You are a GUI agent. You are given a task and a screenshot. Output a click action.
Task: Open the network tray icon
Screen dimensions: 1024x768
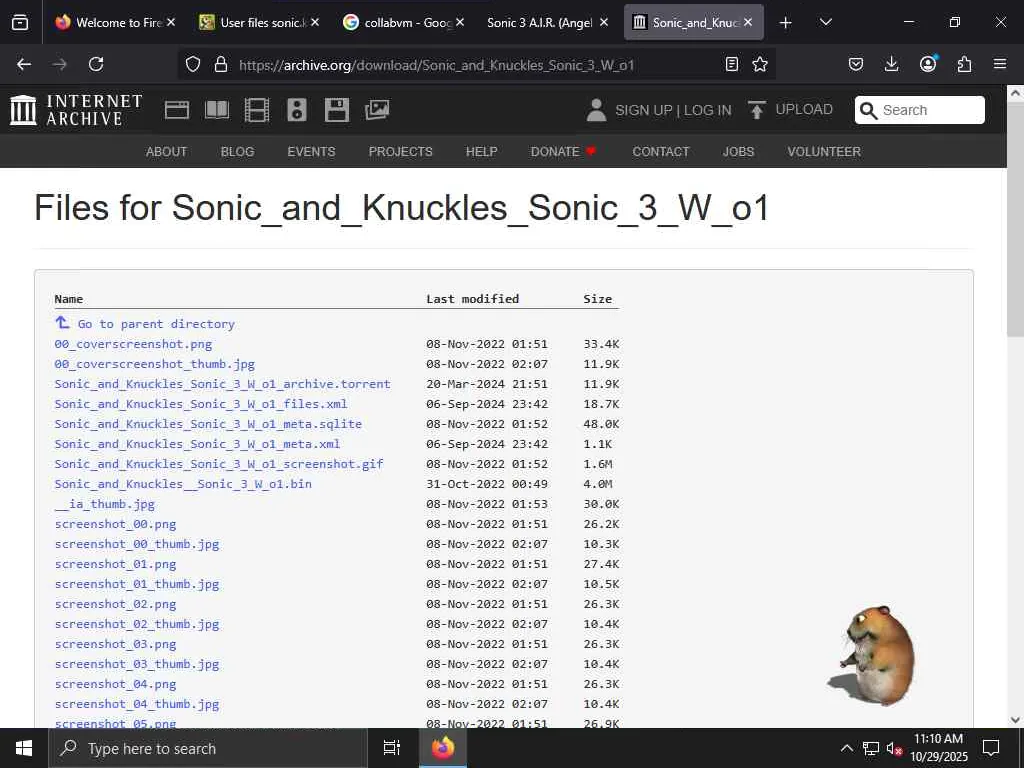(871, 748)
